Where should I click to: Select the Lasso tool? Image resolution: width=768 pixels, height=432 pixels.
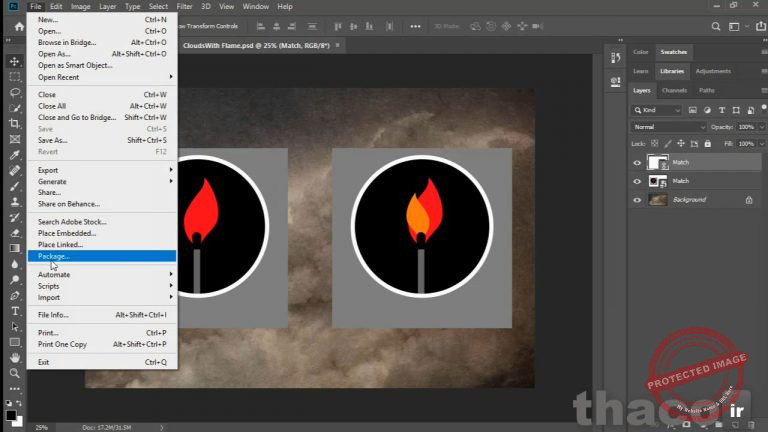click(x=14, y=92)
